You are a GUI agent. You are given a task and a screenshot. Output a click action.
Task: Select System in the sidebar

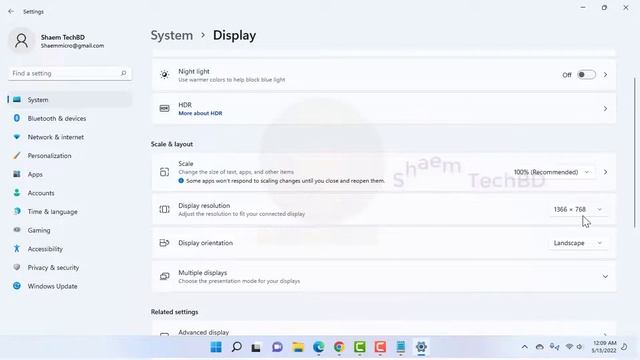[70, 100]
